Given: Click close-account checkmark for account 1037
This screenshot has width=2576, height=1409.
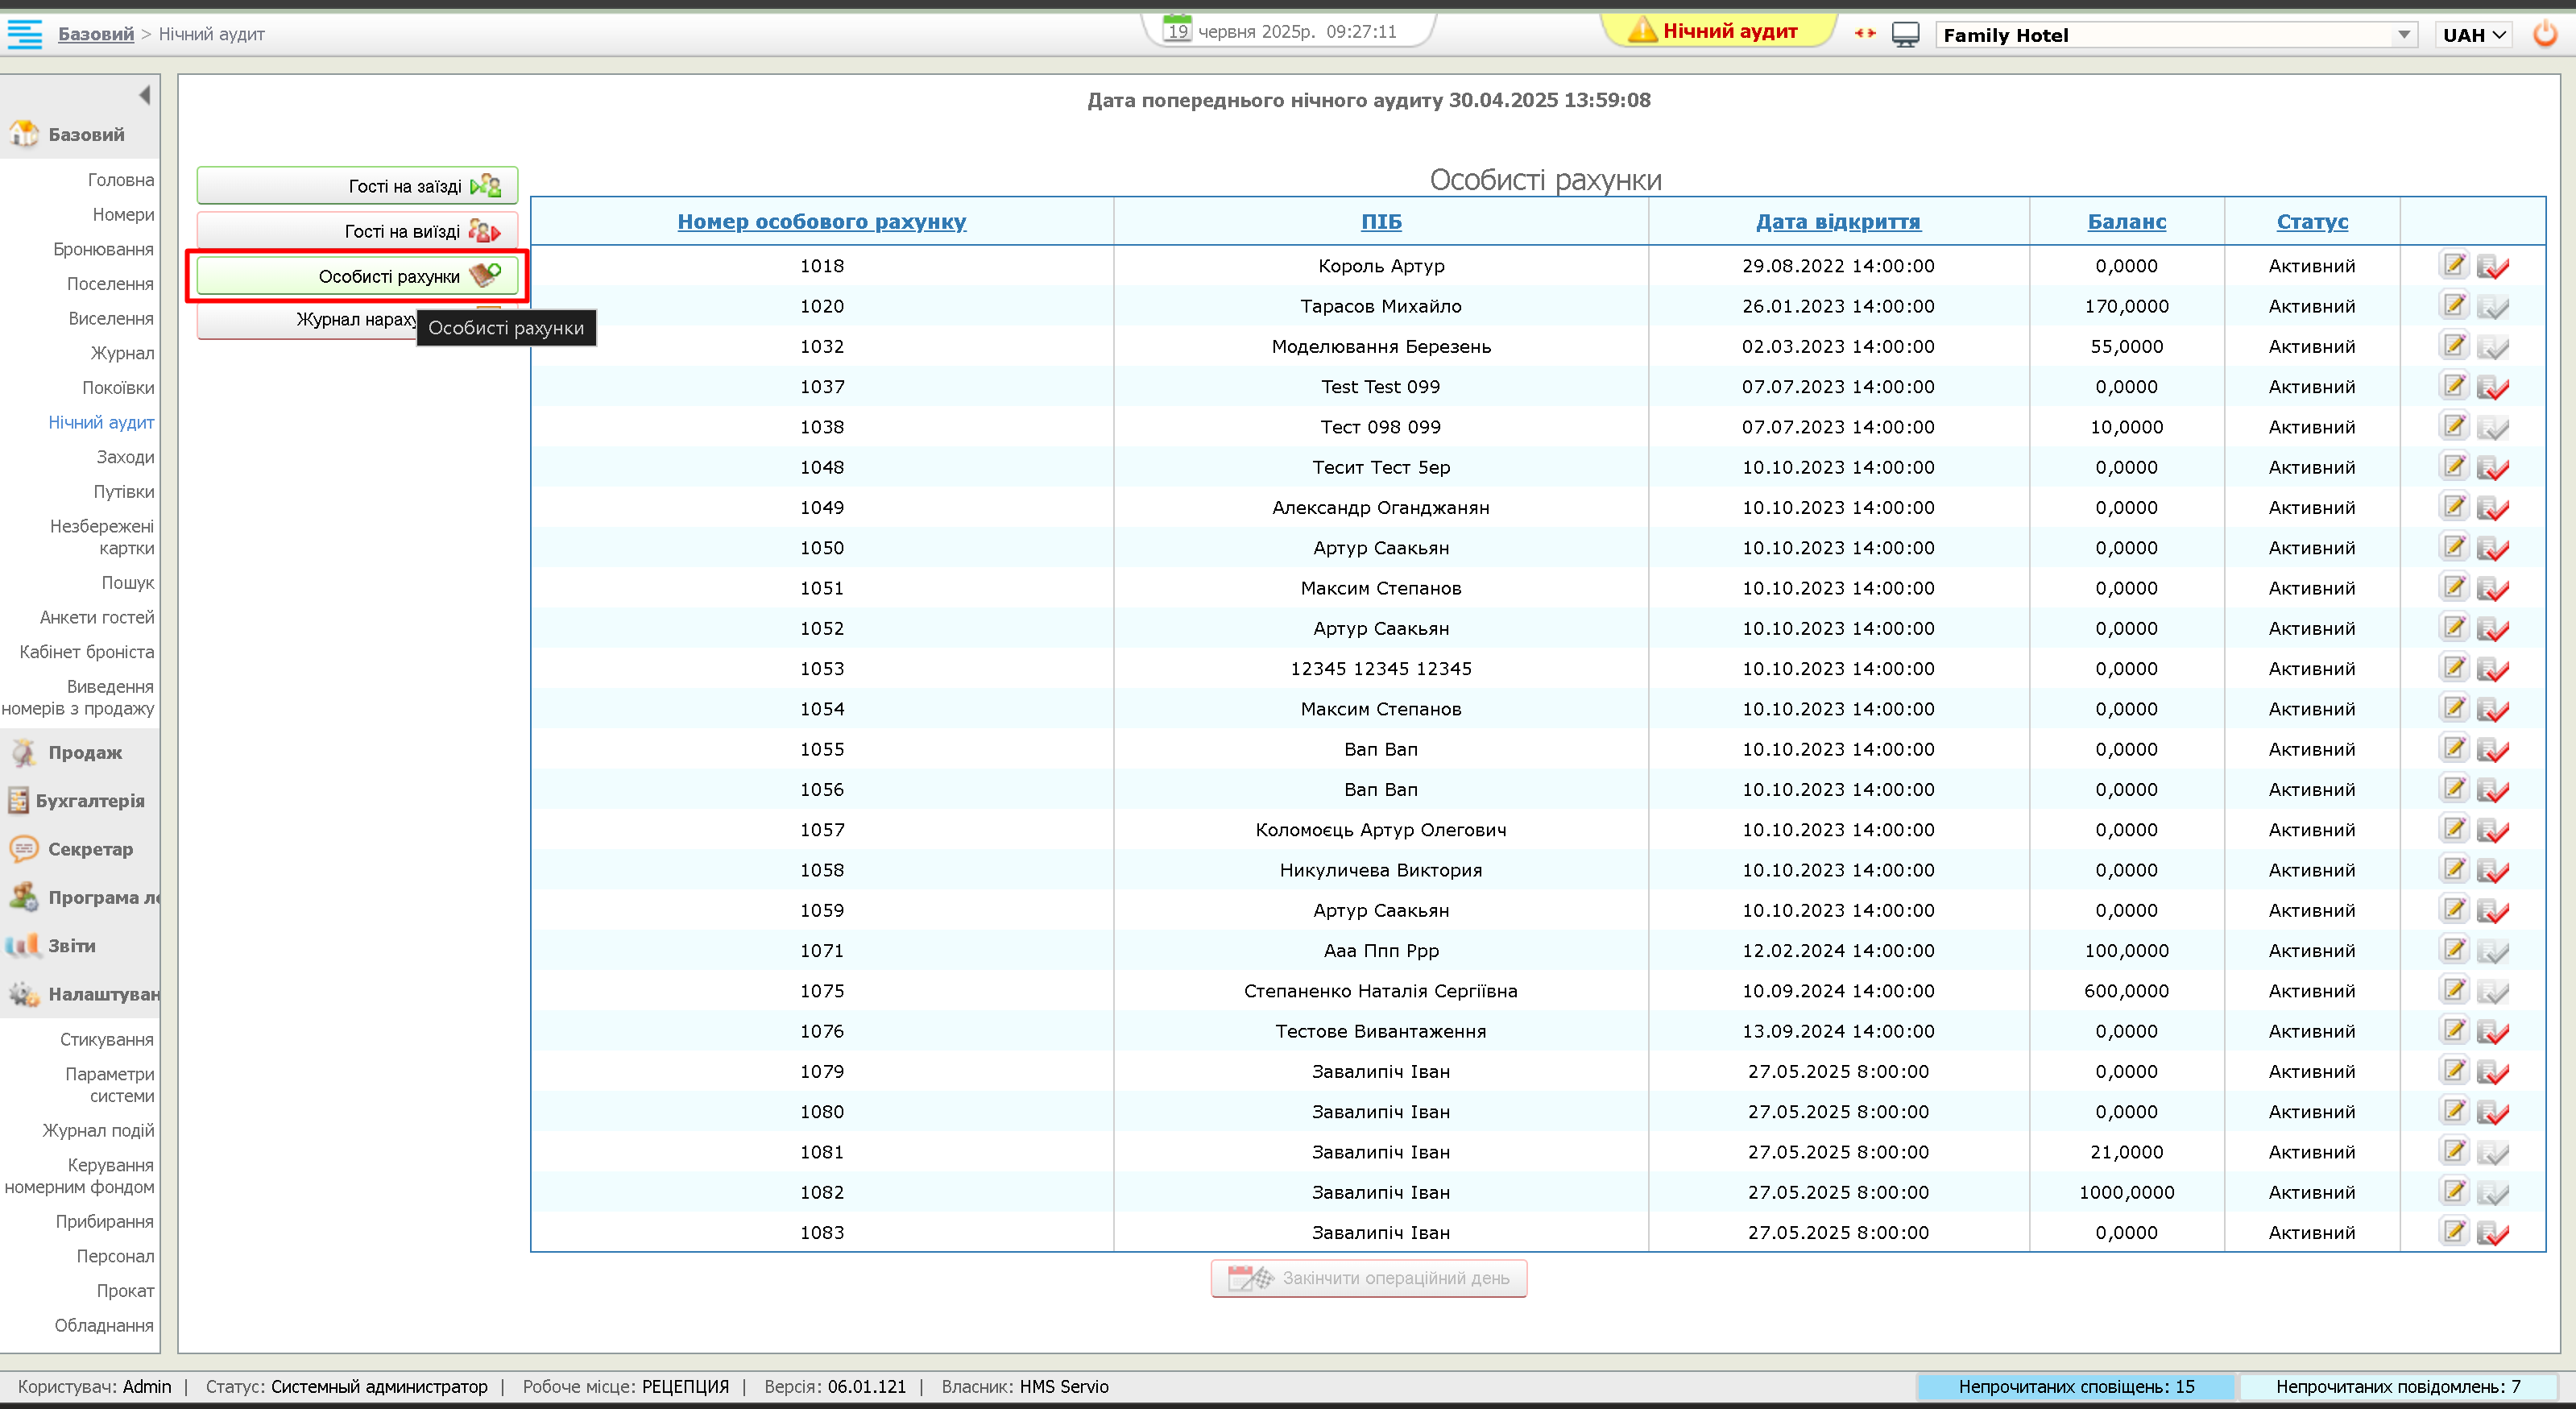Looking at the screenshot, I should click(x=2492, y=387).
